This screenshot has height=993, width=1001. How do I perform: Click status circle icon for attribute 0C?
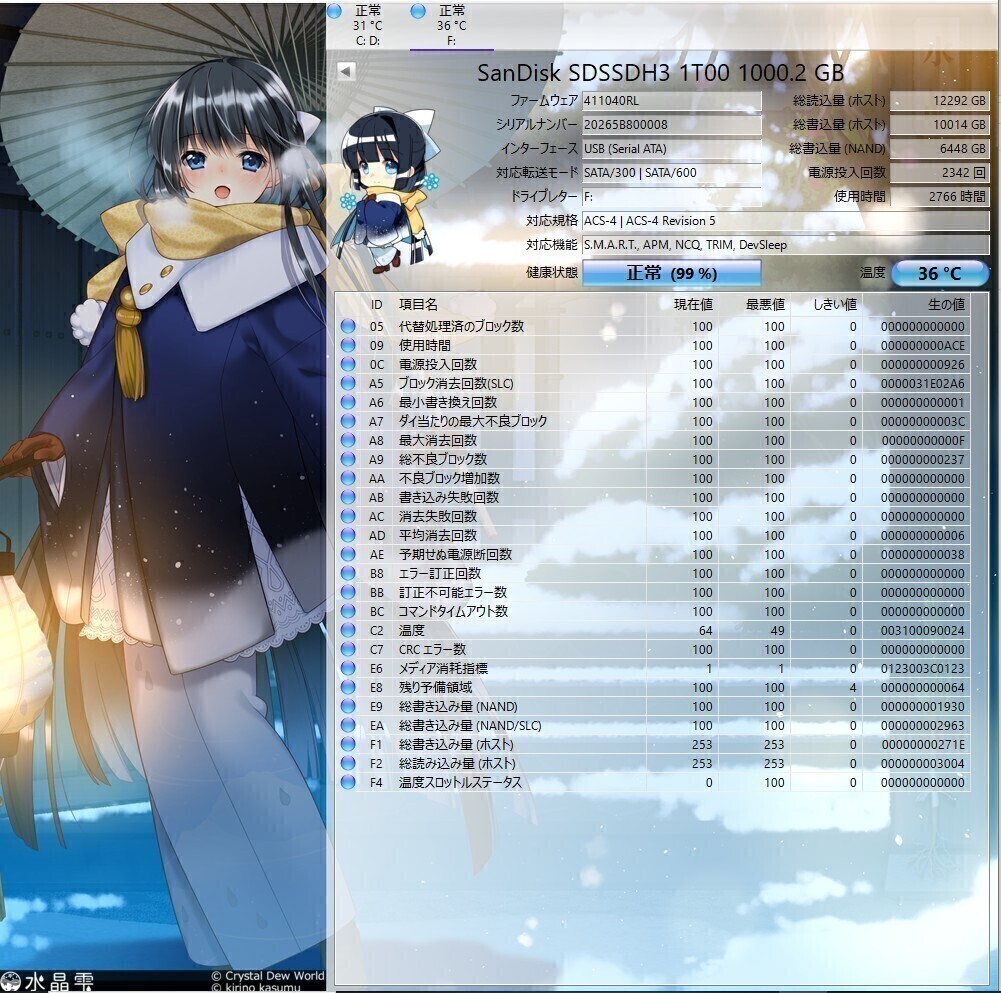(x=348, y=364)
